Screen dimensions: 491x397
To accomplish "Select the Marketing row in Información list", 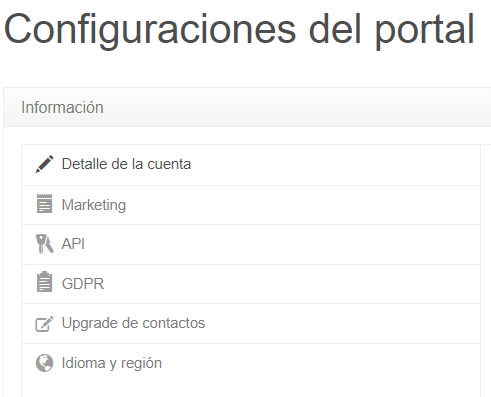I will point(251,205).
